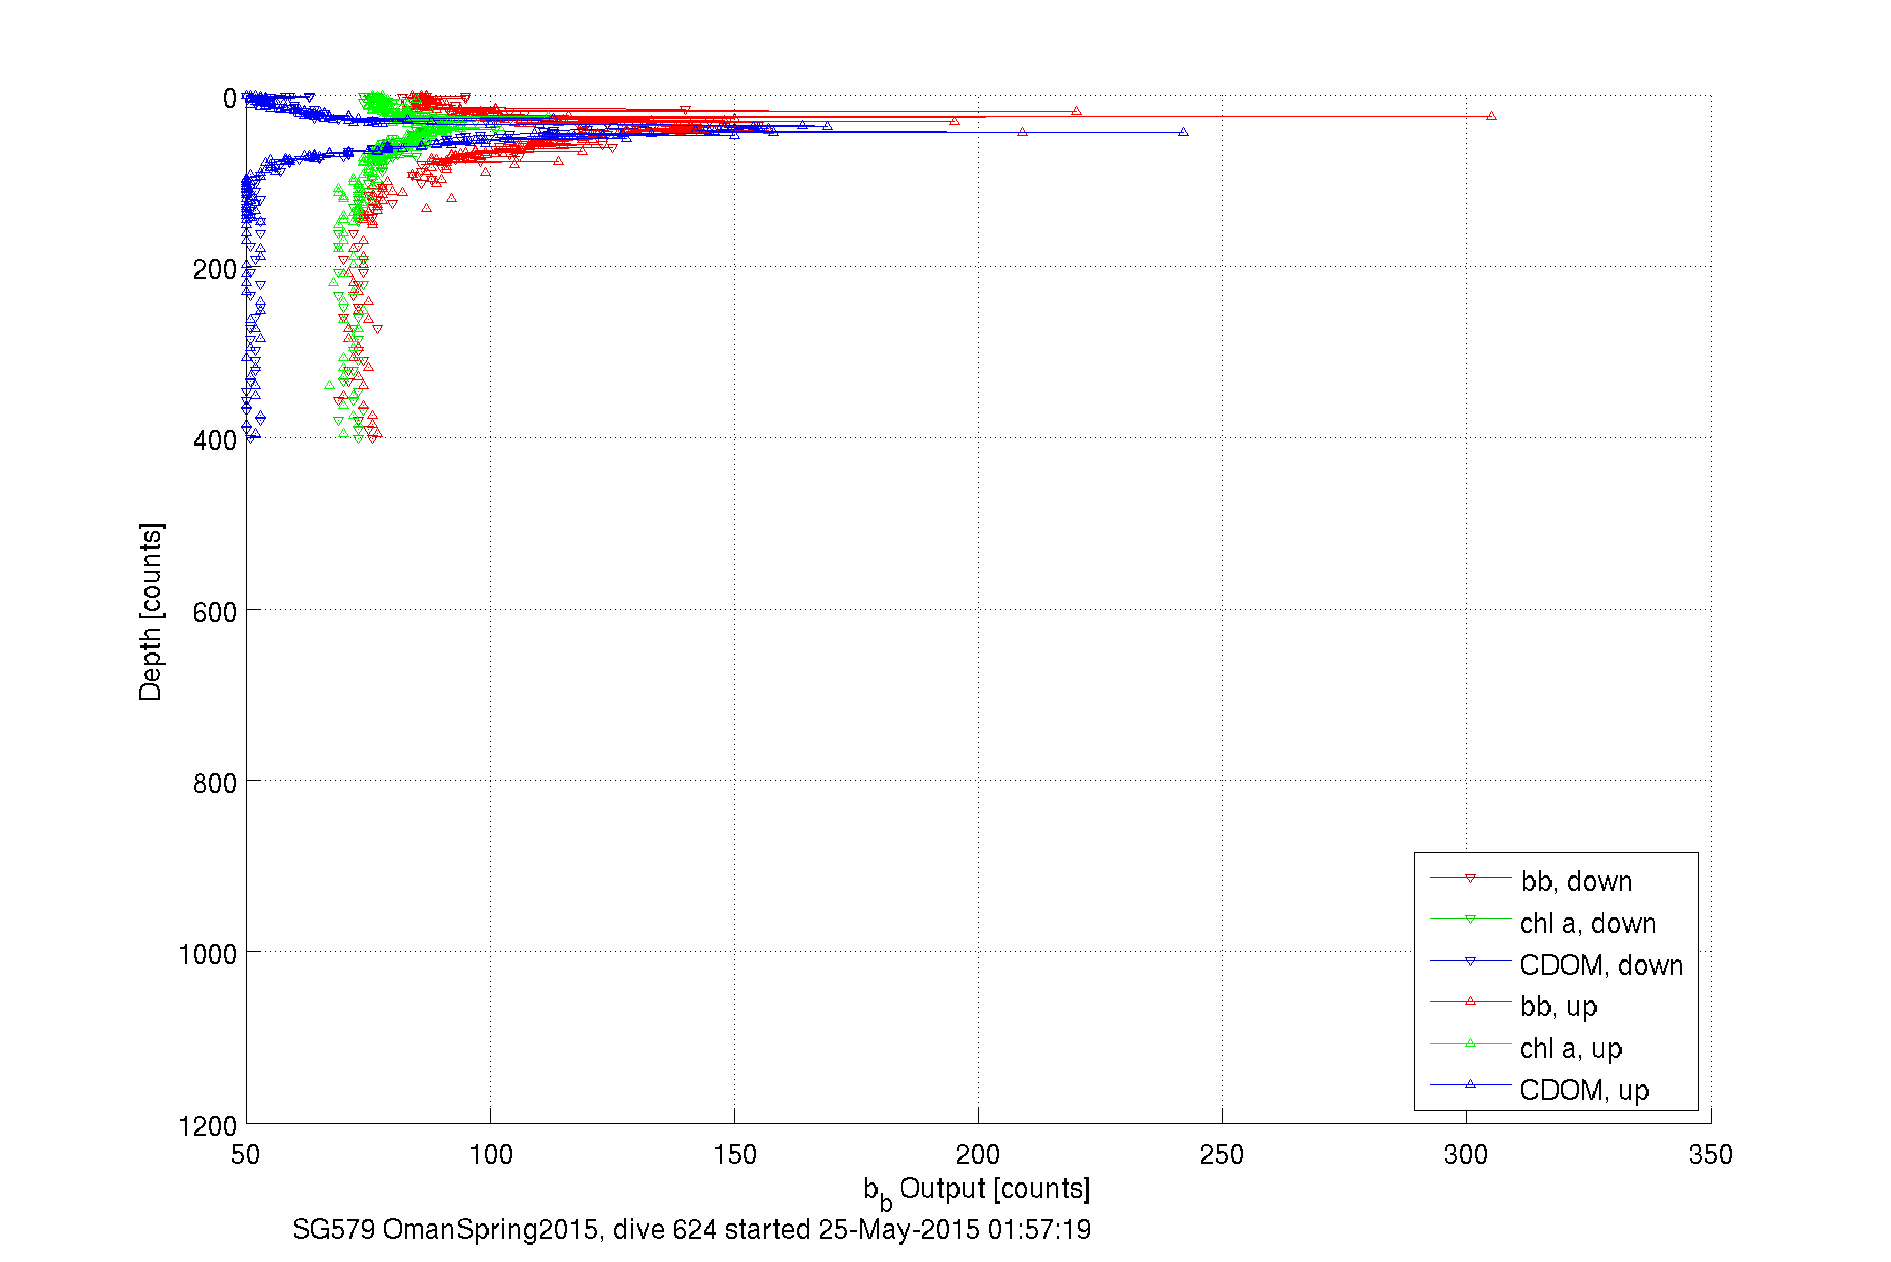1891x1262 pixels.
Task: Click the 'bb Output [counts]' x-axis label
Action: 977,1190
